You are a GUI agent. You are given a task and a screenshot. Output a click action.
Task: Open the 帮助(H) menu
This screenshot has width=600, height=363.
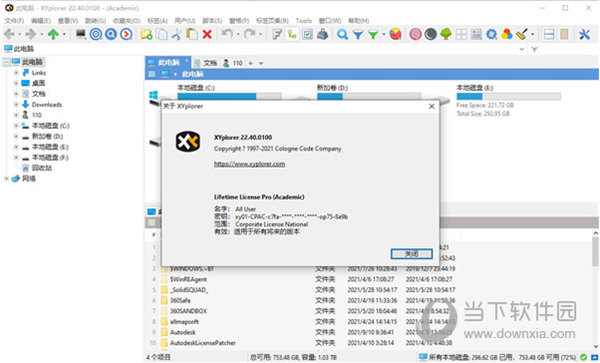click(359, 21)
